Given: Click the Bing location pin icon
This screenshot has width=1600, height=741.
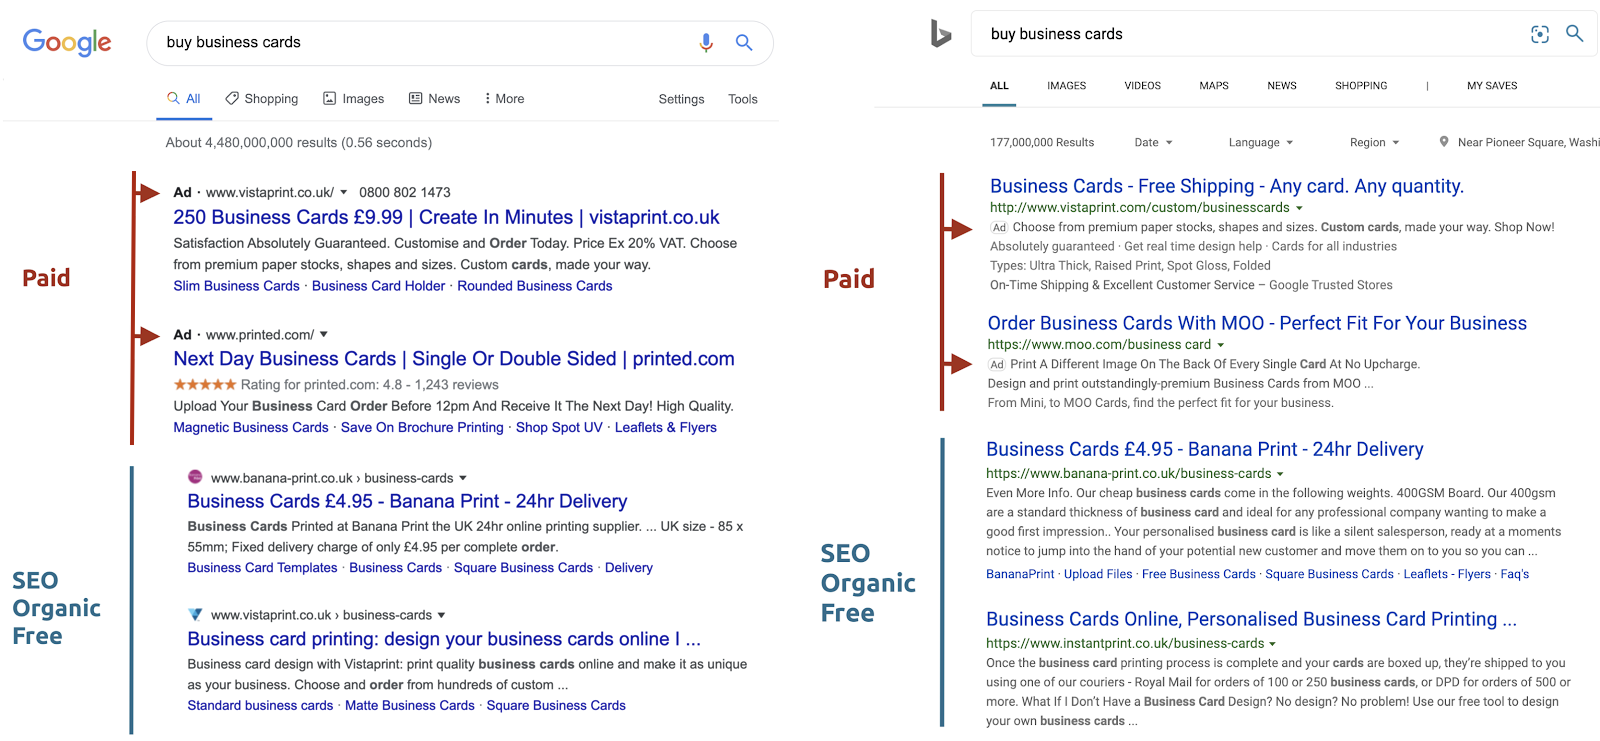Looking at the screenshot, I should [x=1443, y=142].
